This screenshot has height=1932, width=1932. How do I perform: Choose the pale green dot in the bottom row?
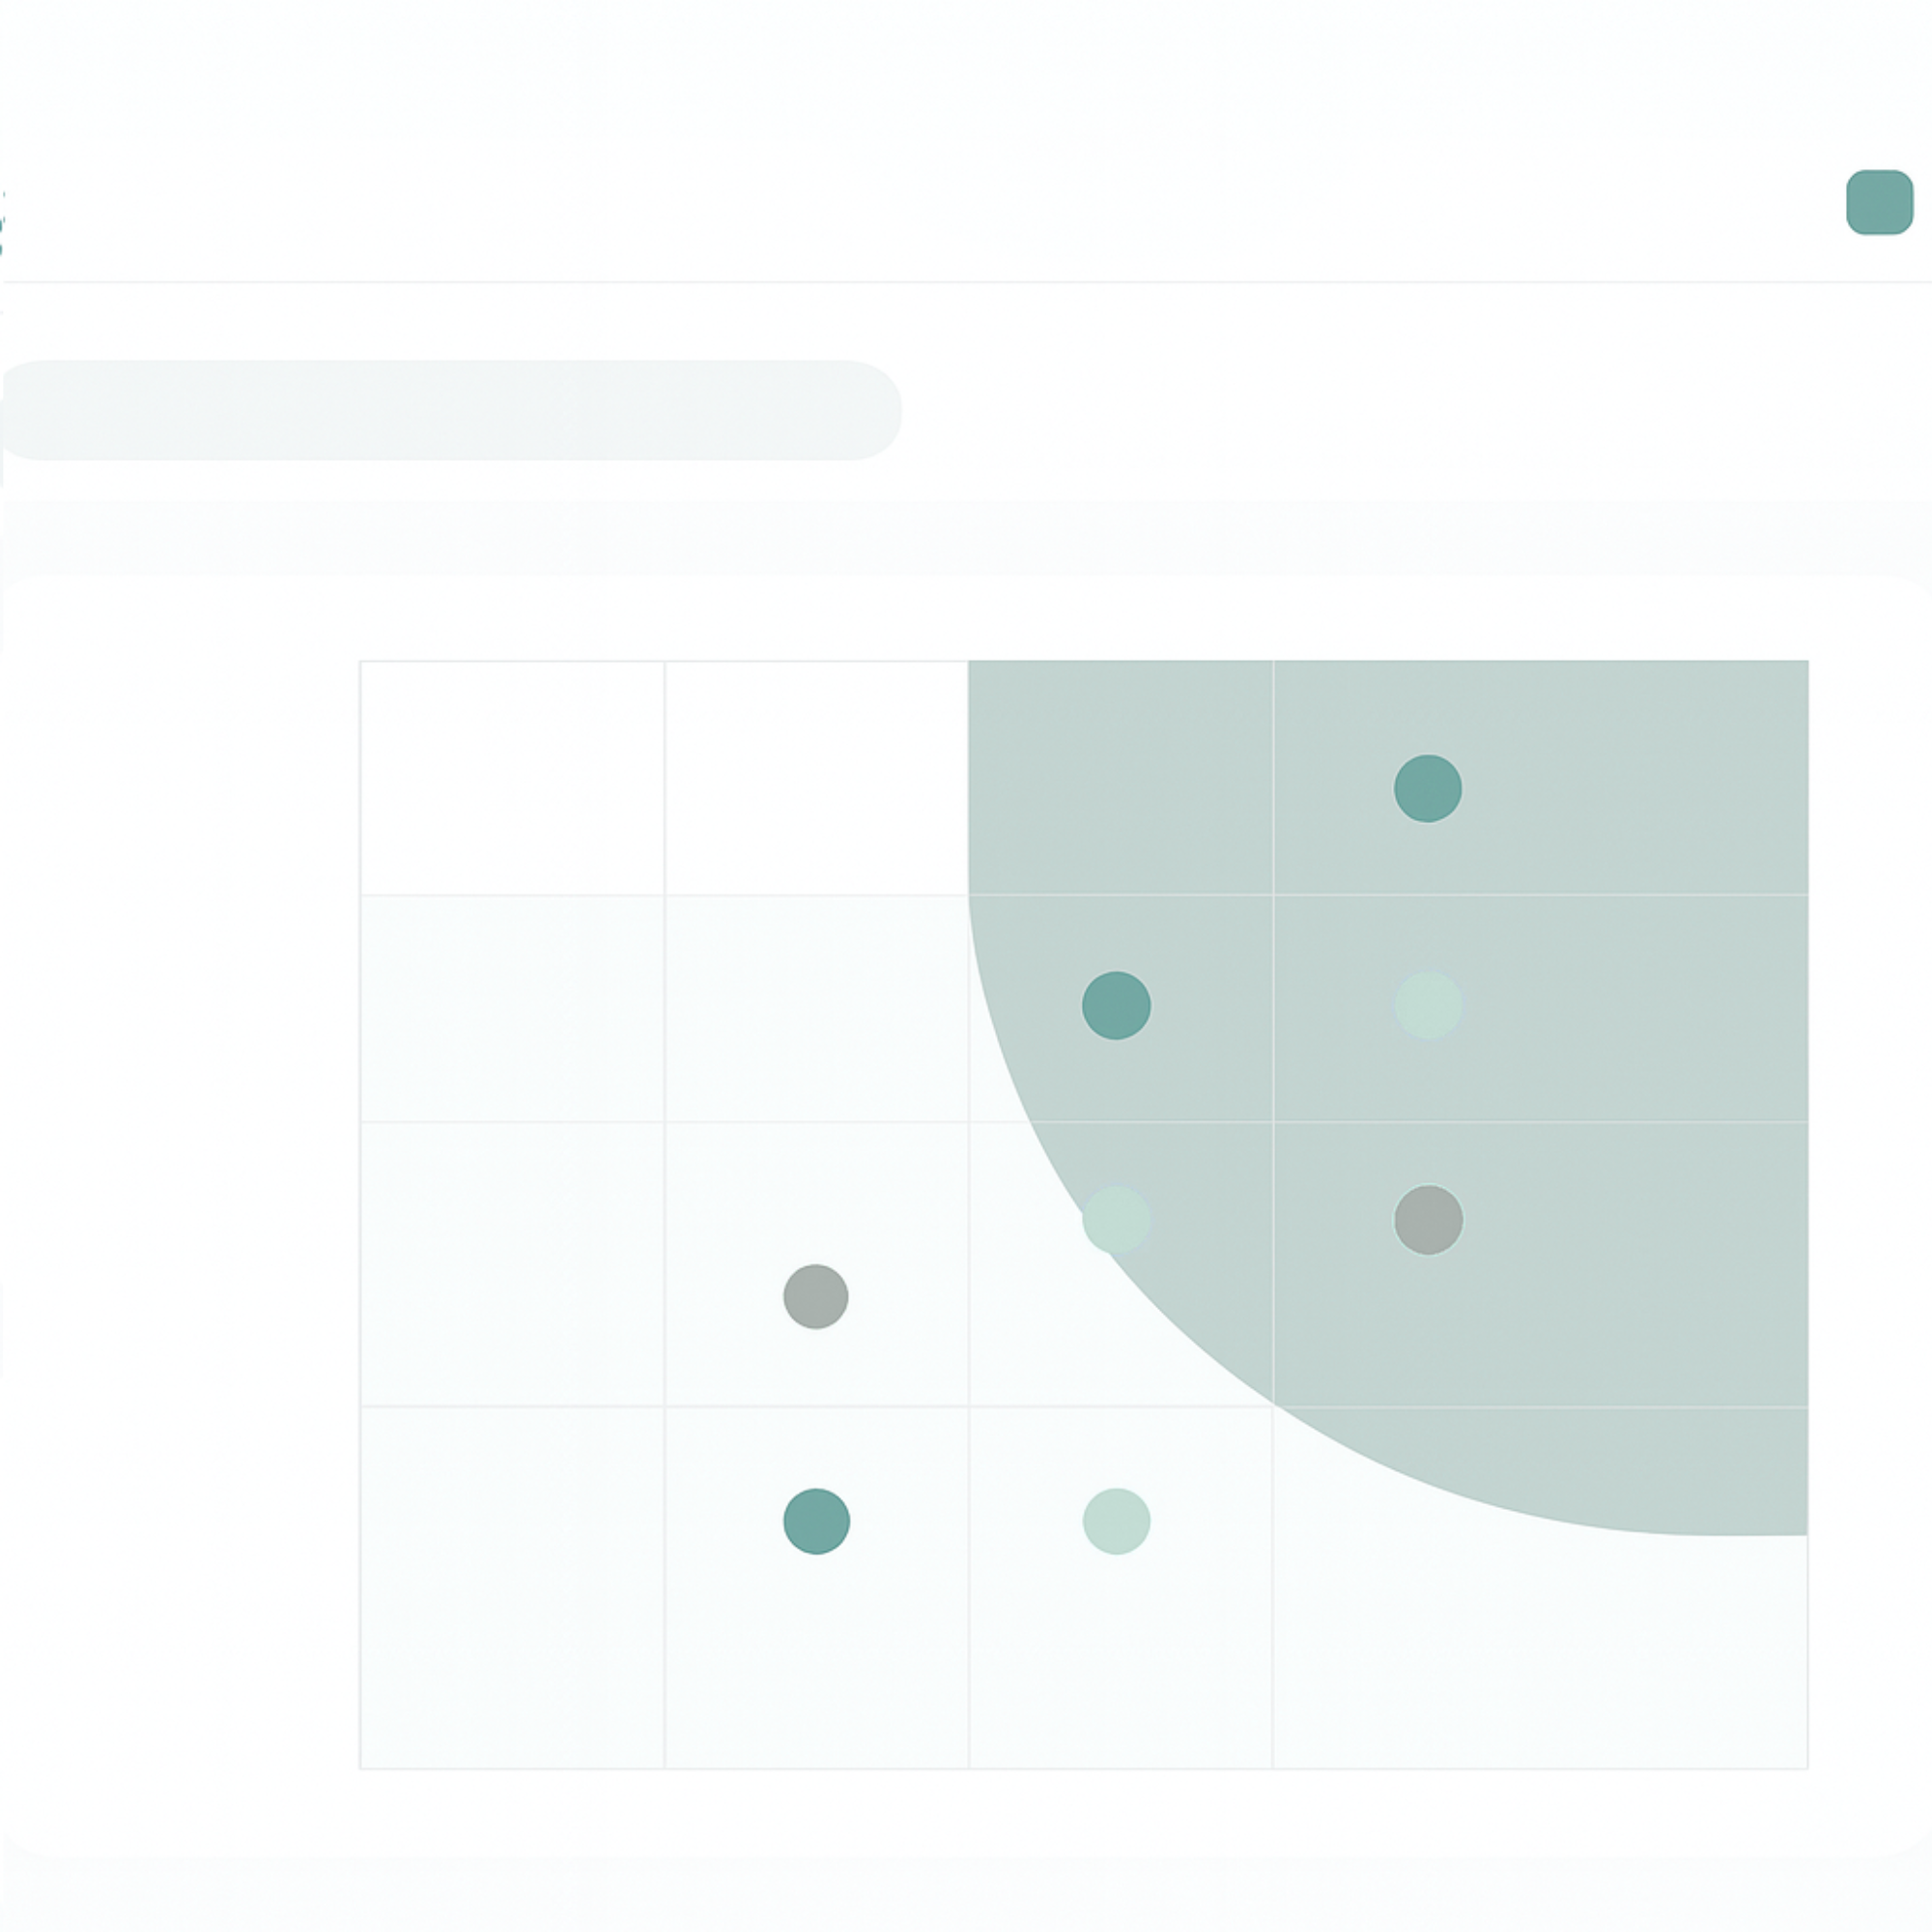point(1116,1521)
